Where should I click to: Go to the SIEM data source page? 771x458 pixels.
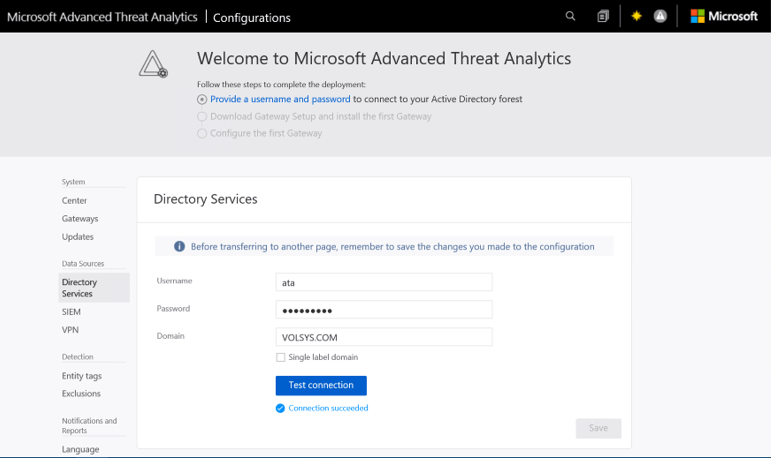(71, 312)
